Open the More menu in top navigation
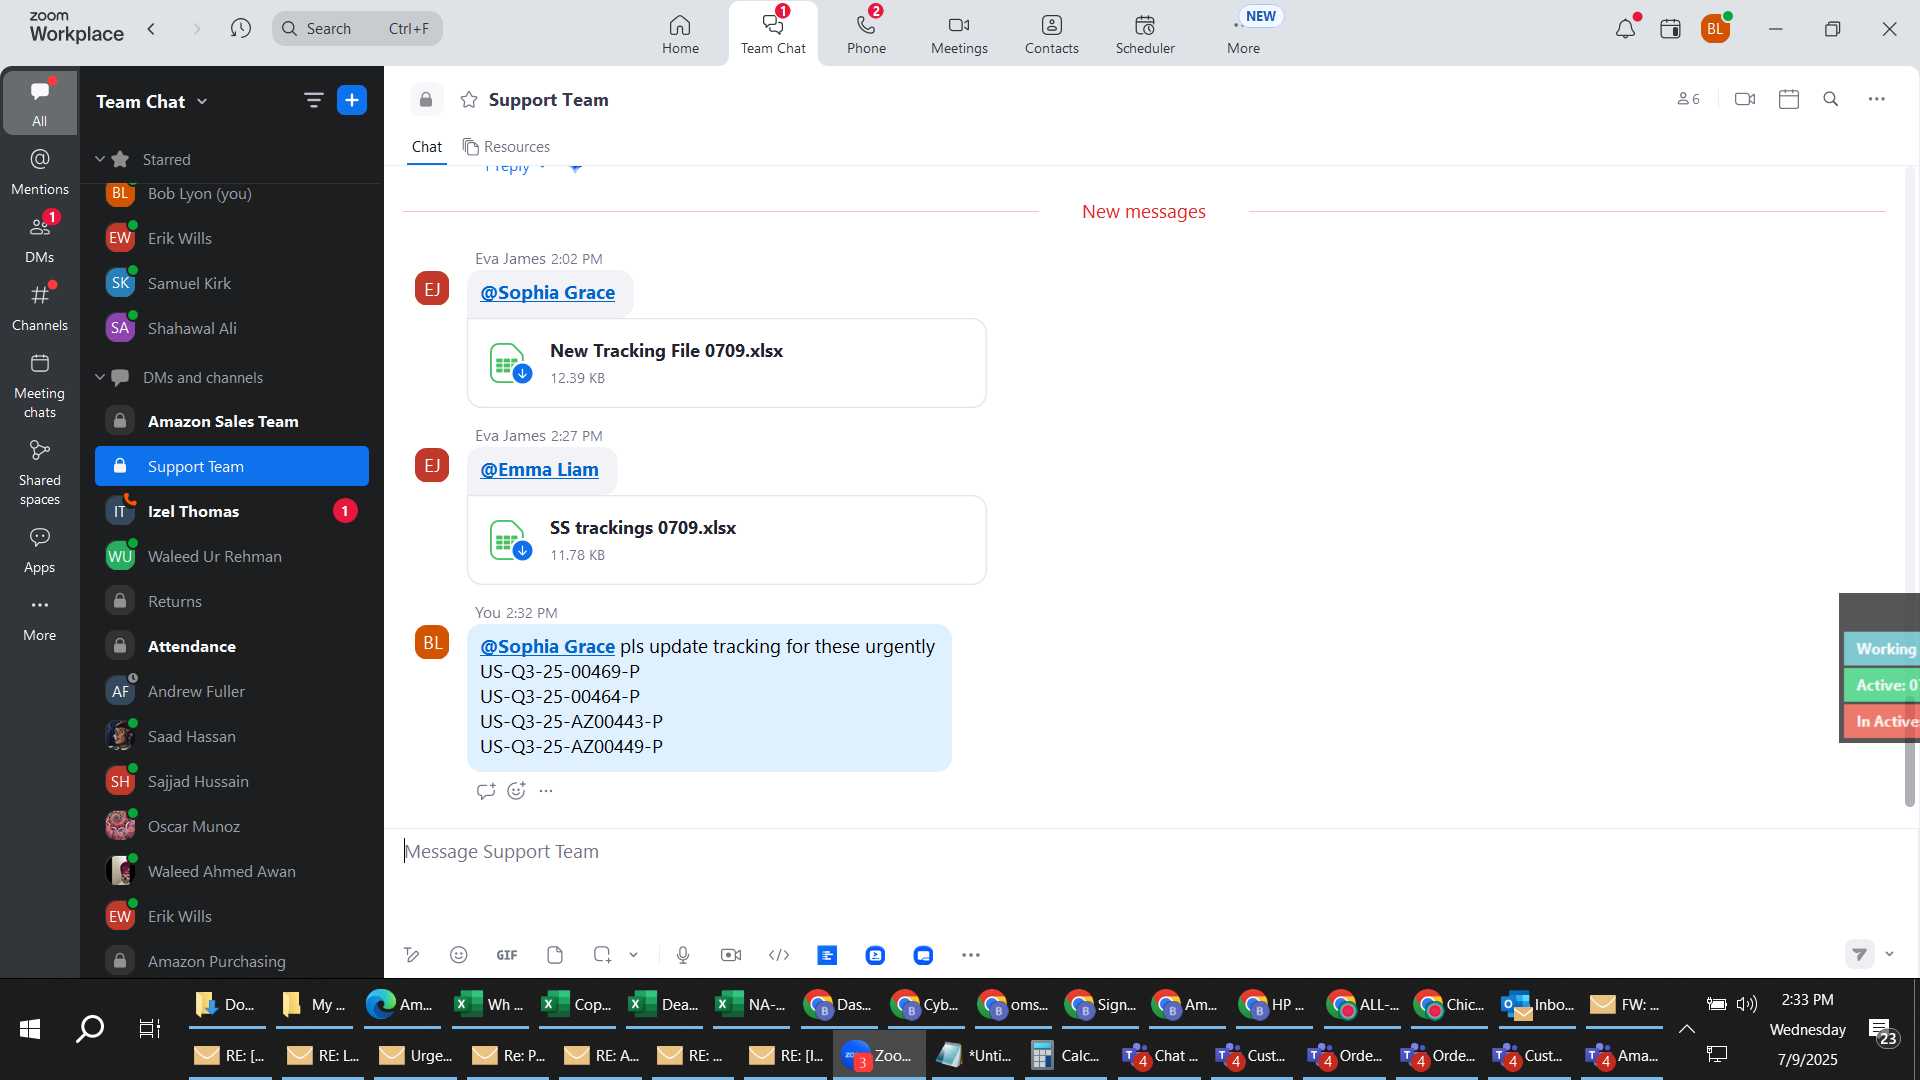This screenshot has height=1080, width=1920. click(x=1244, y=33)
